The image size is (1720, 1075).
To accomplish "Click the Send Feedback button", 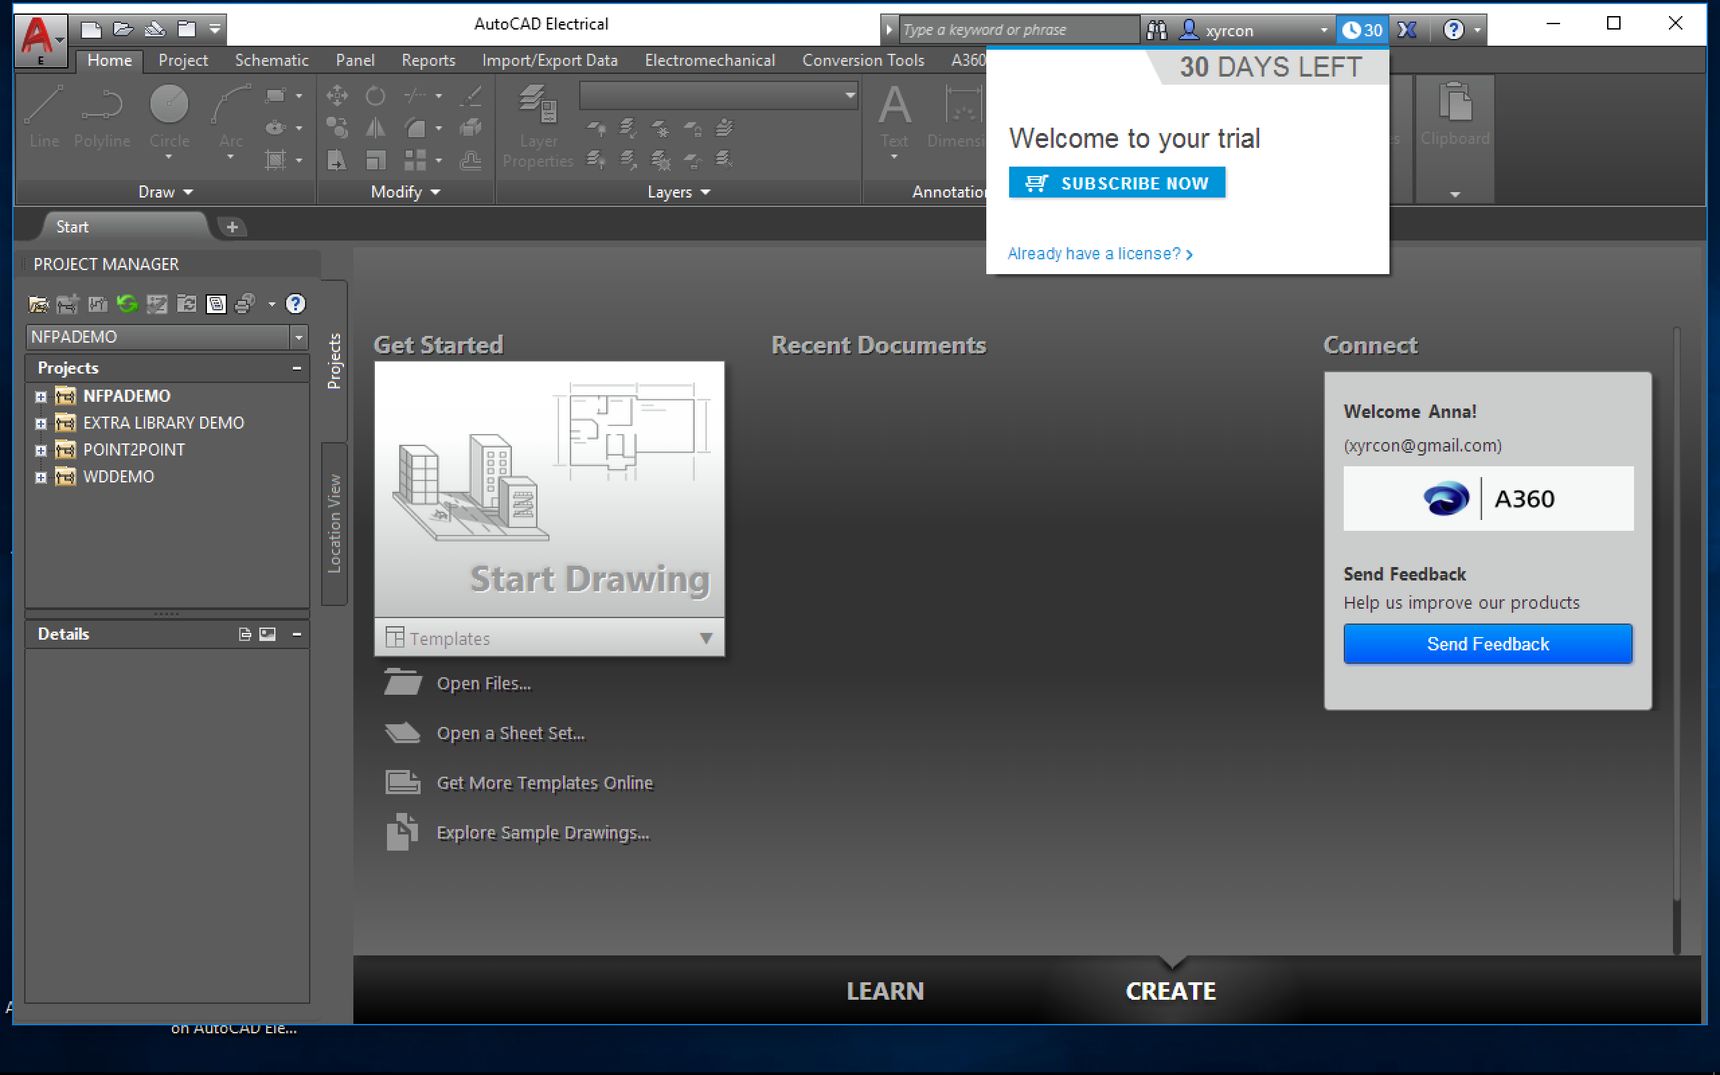I will [1488, 644].
